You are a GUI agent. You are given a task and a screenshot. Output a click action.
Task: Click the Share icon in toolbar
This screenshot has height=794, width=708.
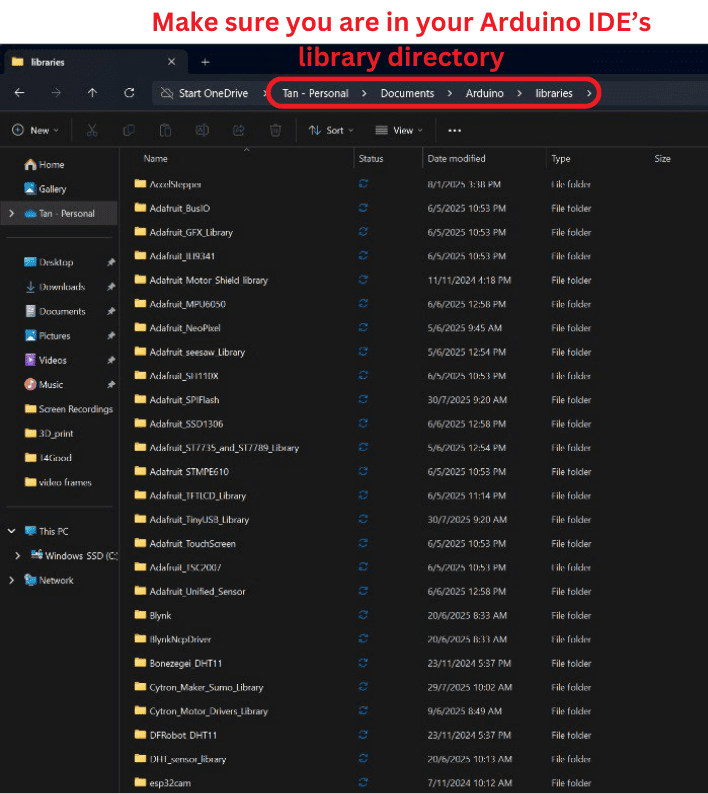[x=238, y=130]
